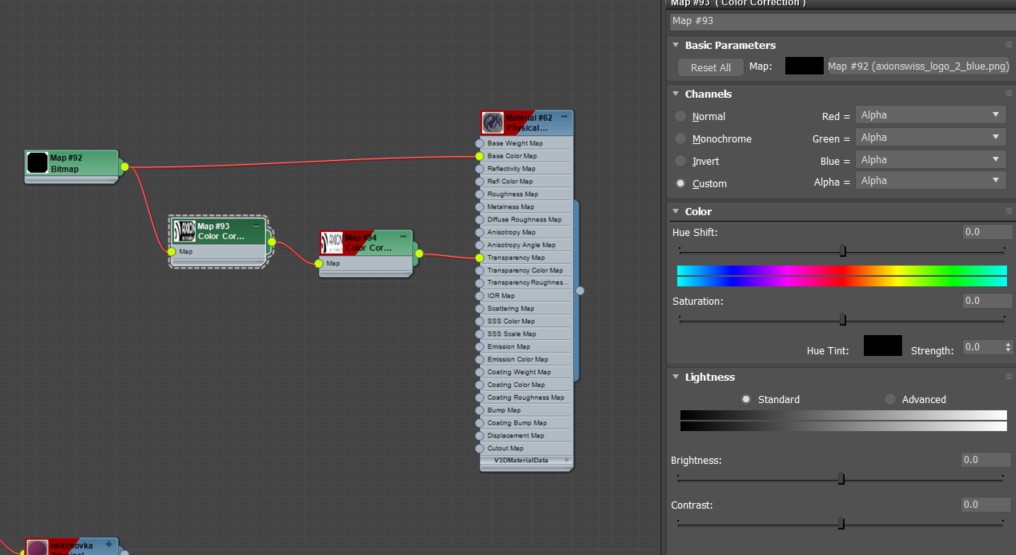Click the hue spectrum color bar
The width and height of the screenshot is (1016, 555).
coord(842,276)
